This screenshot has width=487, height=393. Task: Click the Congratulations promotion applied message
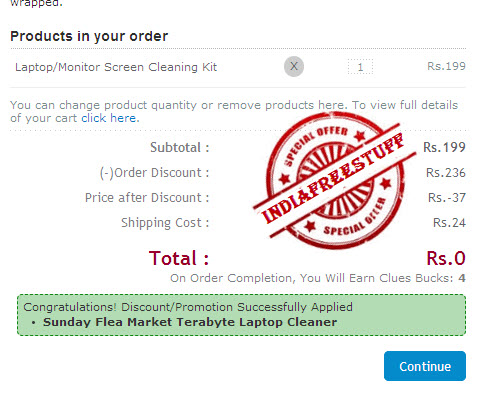click(x=188, y=307)
